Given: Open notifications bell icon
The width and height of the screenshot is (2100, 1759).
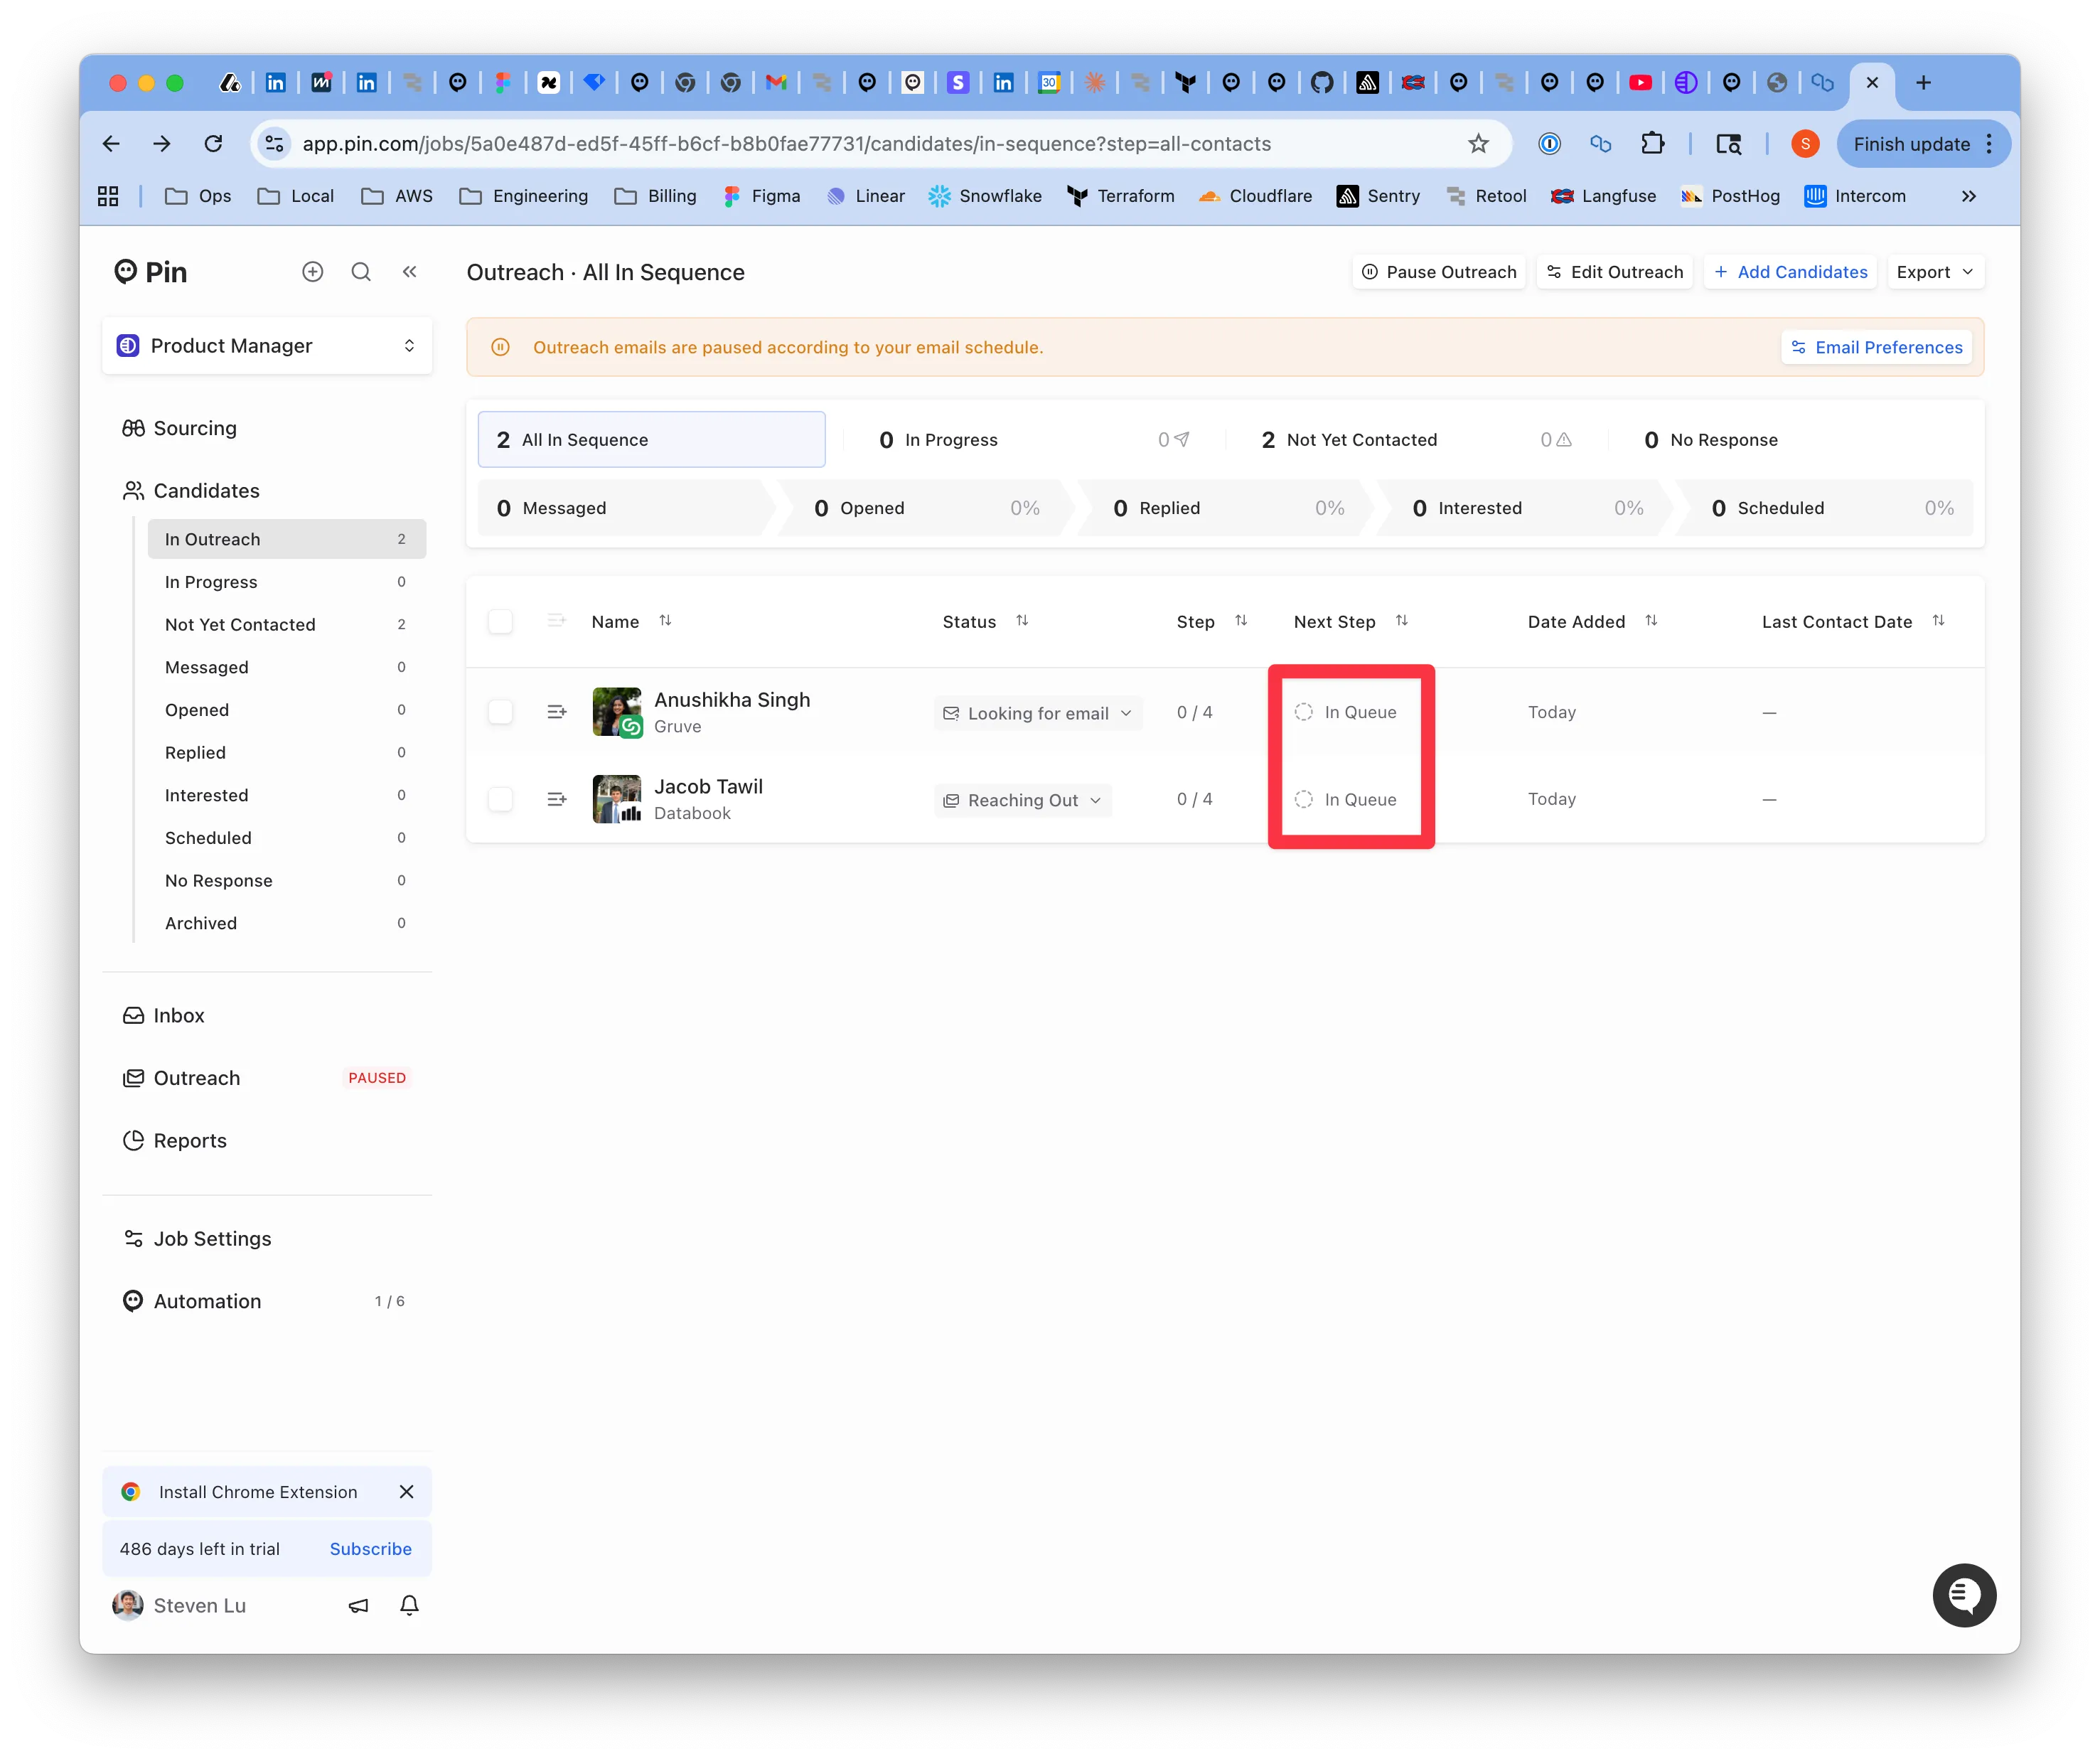Looking at the screenshot, I should (x=409, y=1605).
